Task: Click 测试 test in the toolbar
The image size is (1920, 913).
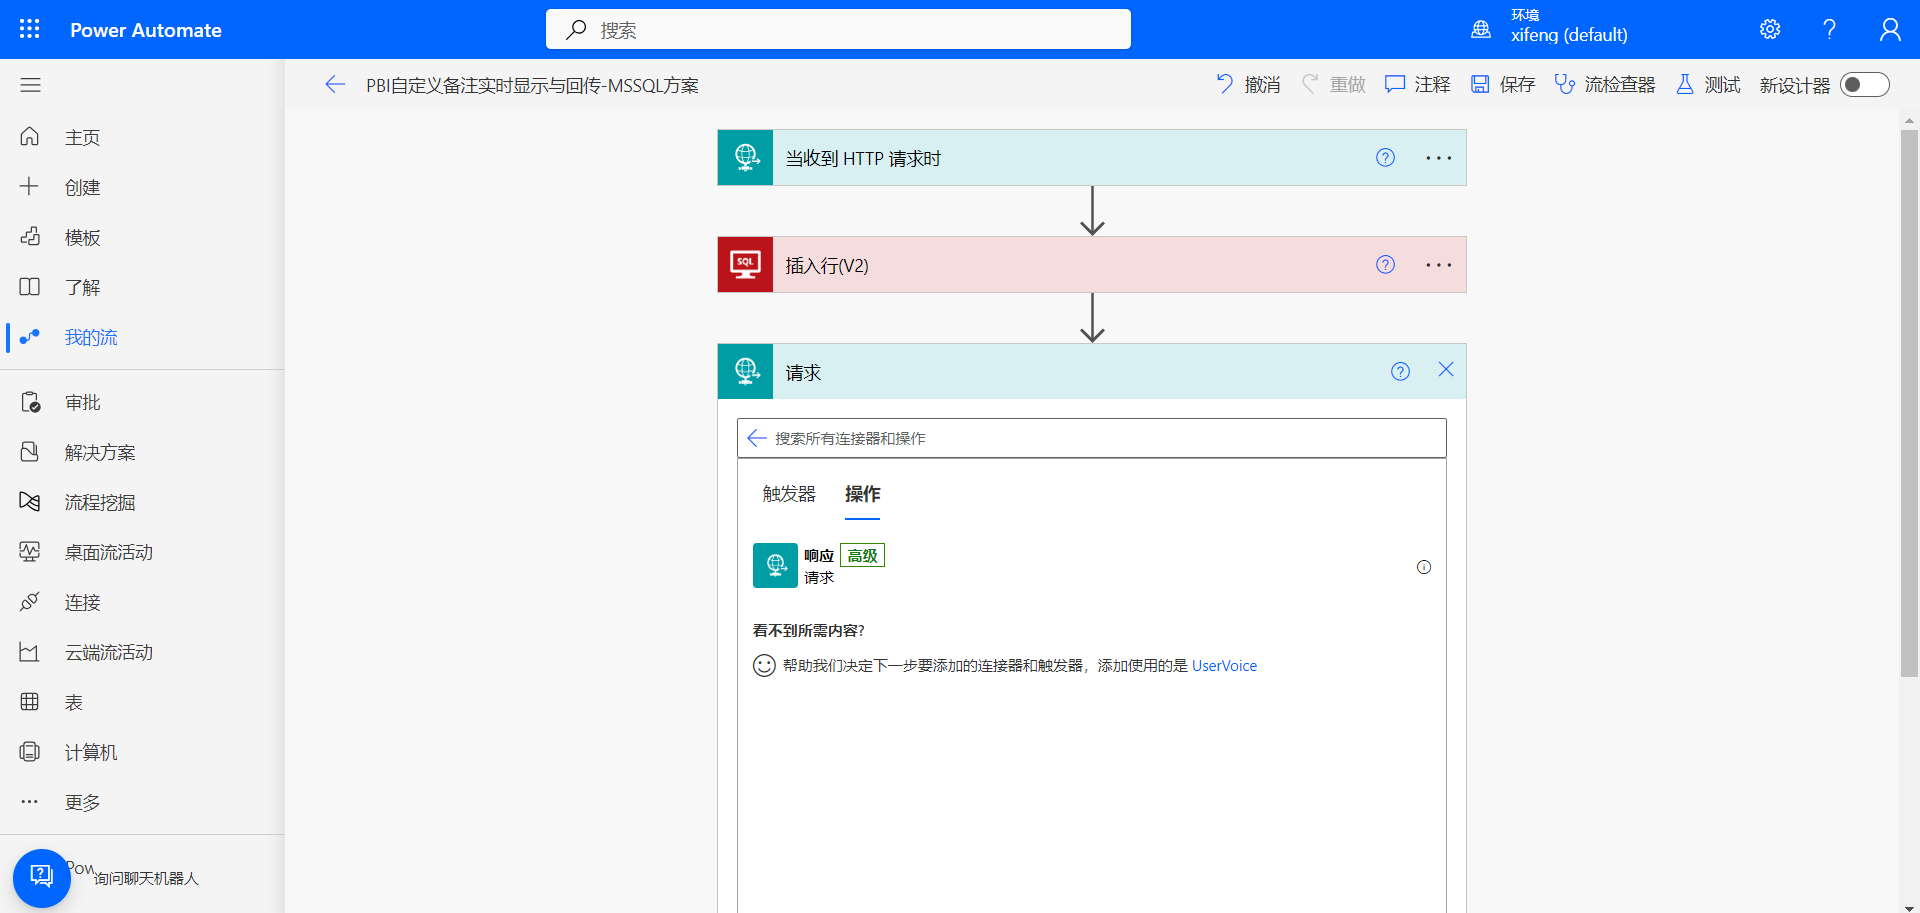Action: (1708, 85)
